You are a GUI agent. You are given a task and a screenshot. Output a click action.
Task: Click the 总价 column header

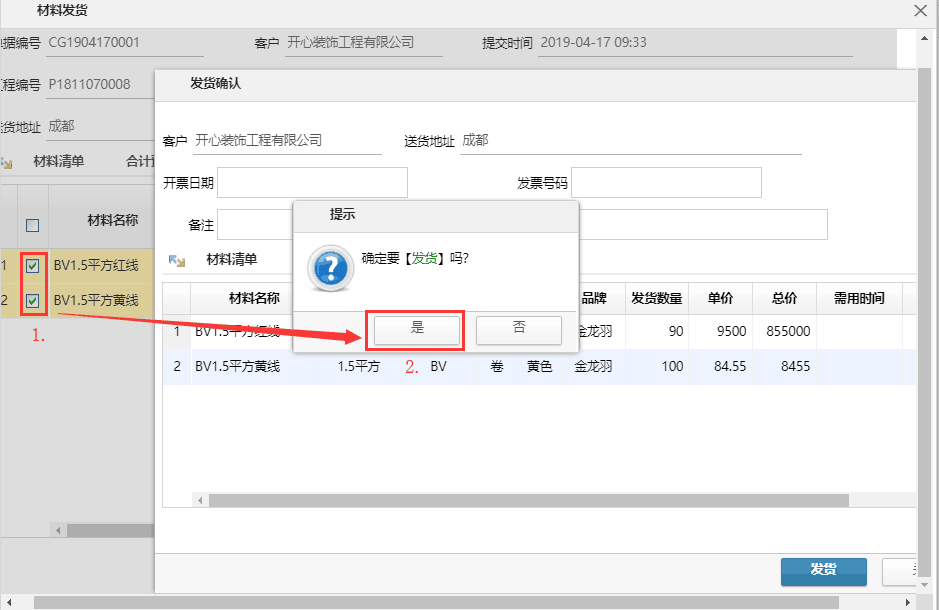coord(784,298)
